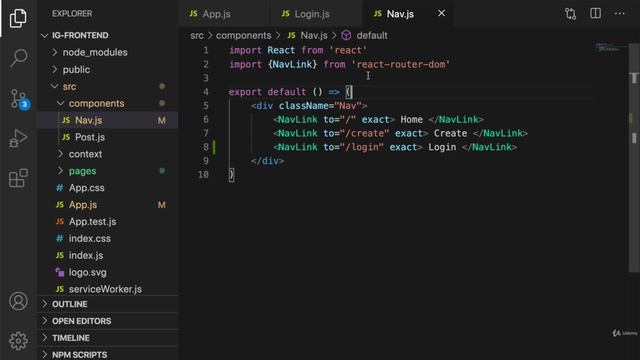The height and width of the screenshot is (360, 640).
Task: Open logo.svg in the file tree
Action: (108, 272)
